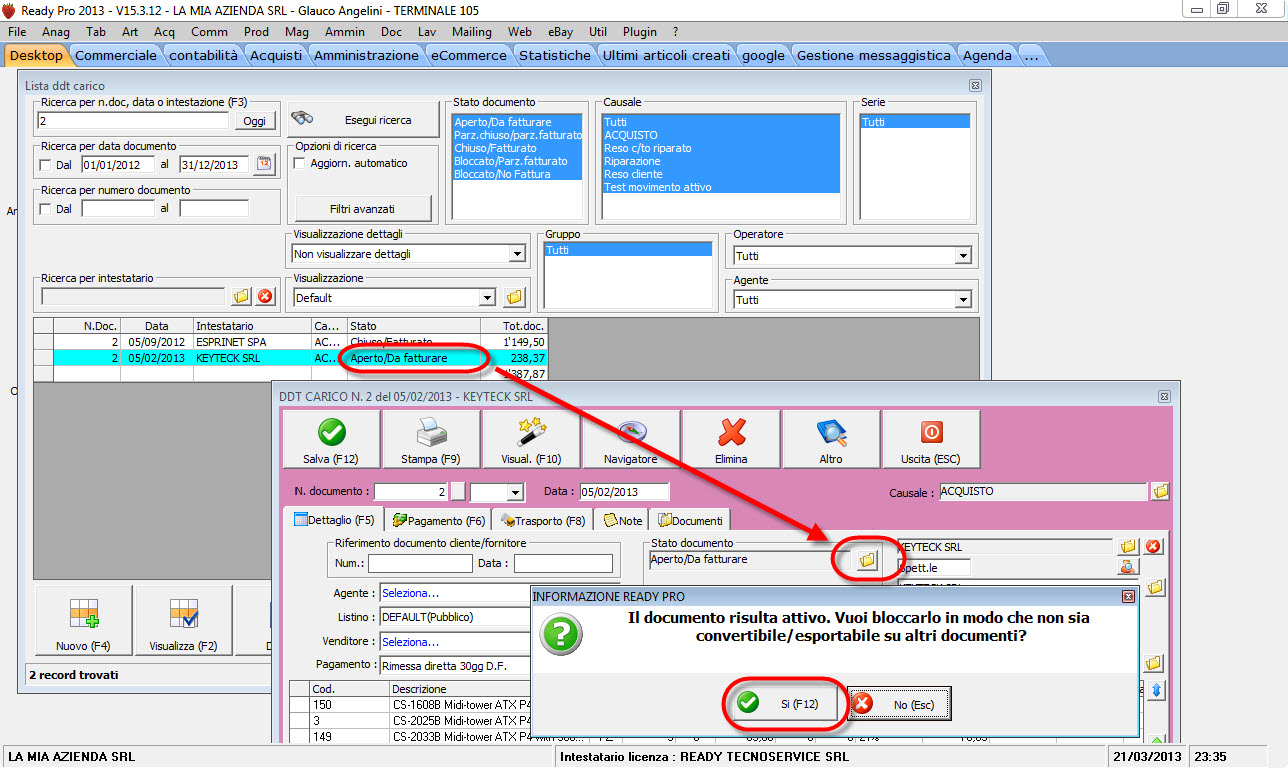The image size is (1288, 768).
Task: Click the Oggi button
Action: 254,121
